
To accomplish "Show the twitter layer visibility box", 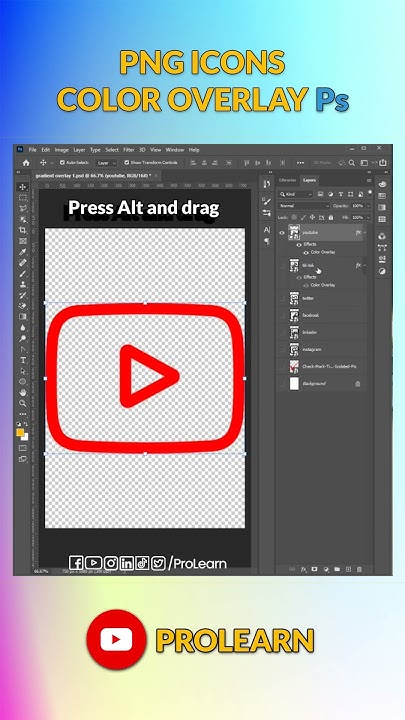I will (x=282, y=298).
